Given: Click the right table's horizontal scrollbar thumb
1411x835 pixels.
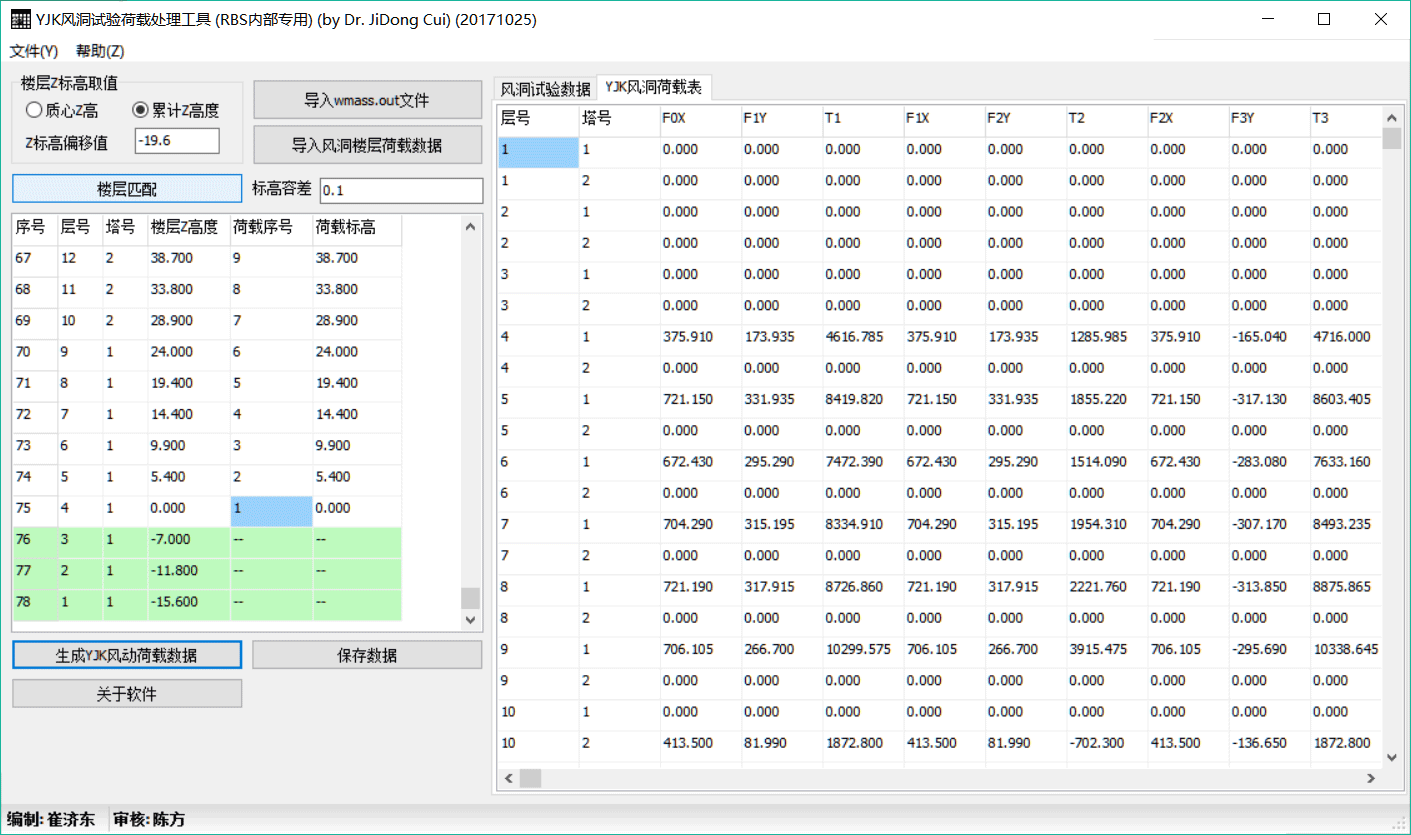Looking at the screenshot, I should (x=530, y=777).
